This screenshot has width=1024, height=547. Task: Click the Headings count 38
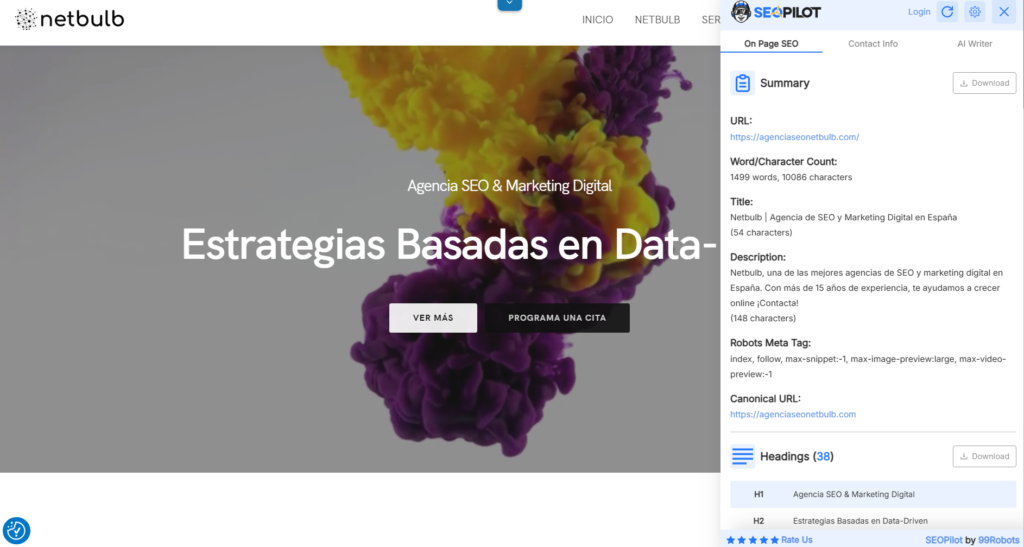824,456
